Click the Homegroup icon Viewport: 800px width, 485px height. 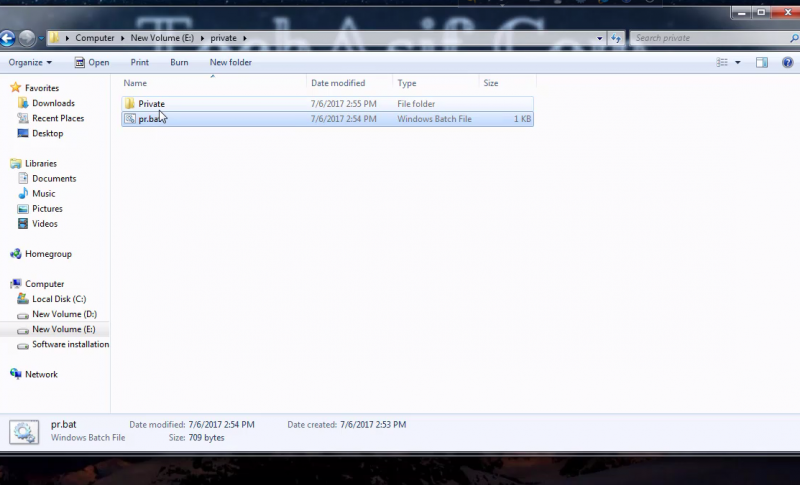point(16,253)
